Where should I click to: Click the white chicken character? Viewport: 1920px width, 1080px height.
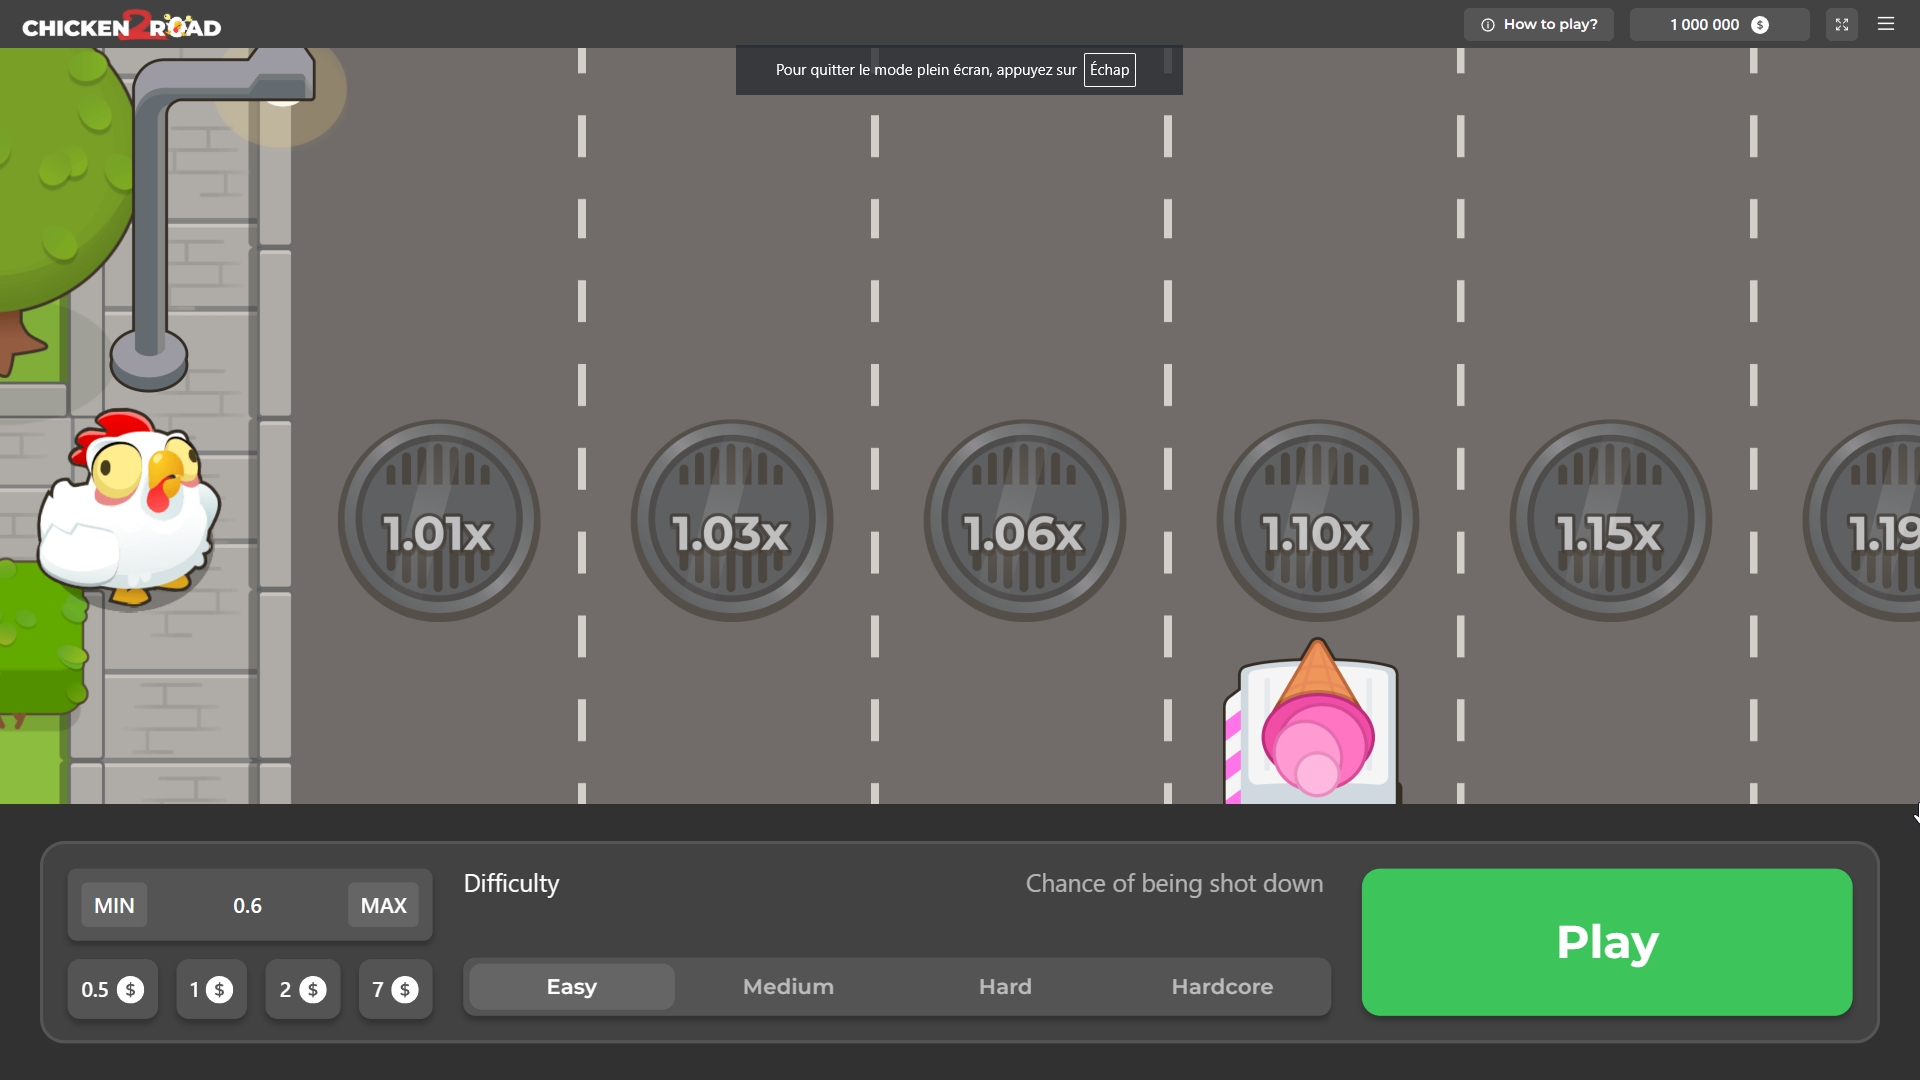(x=128, y=507)
